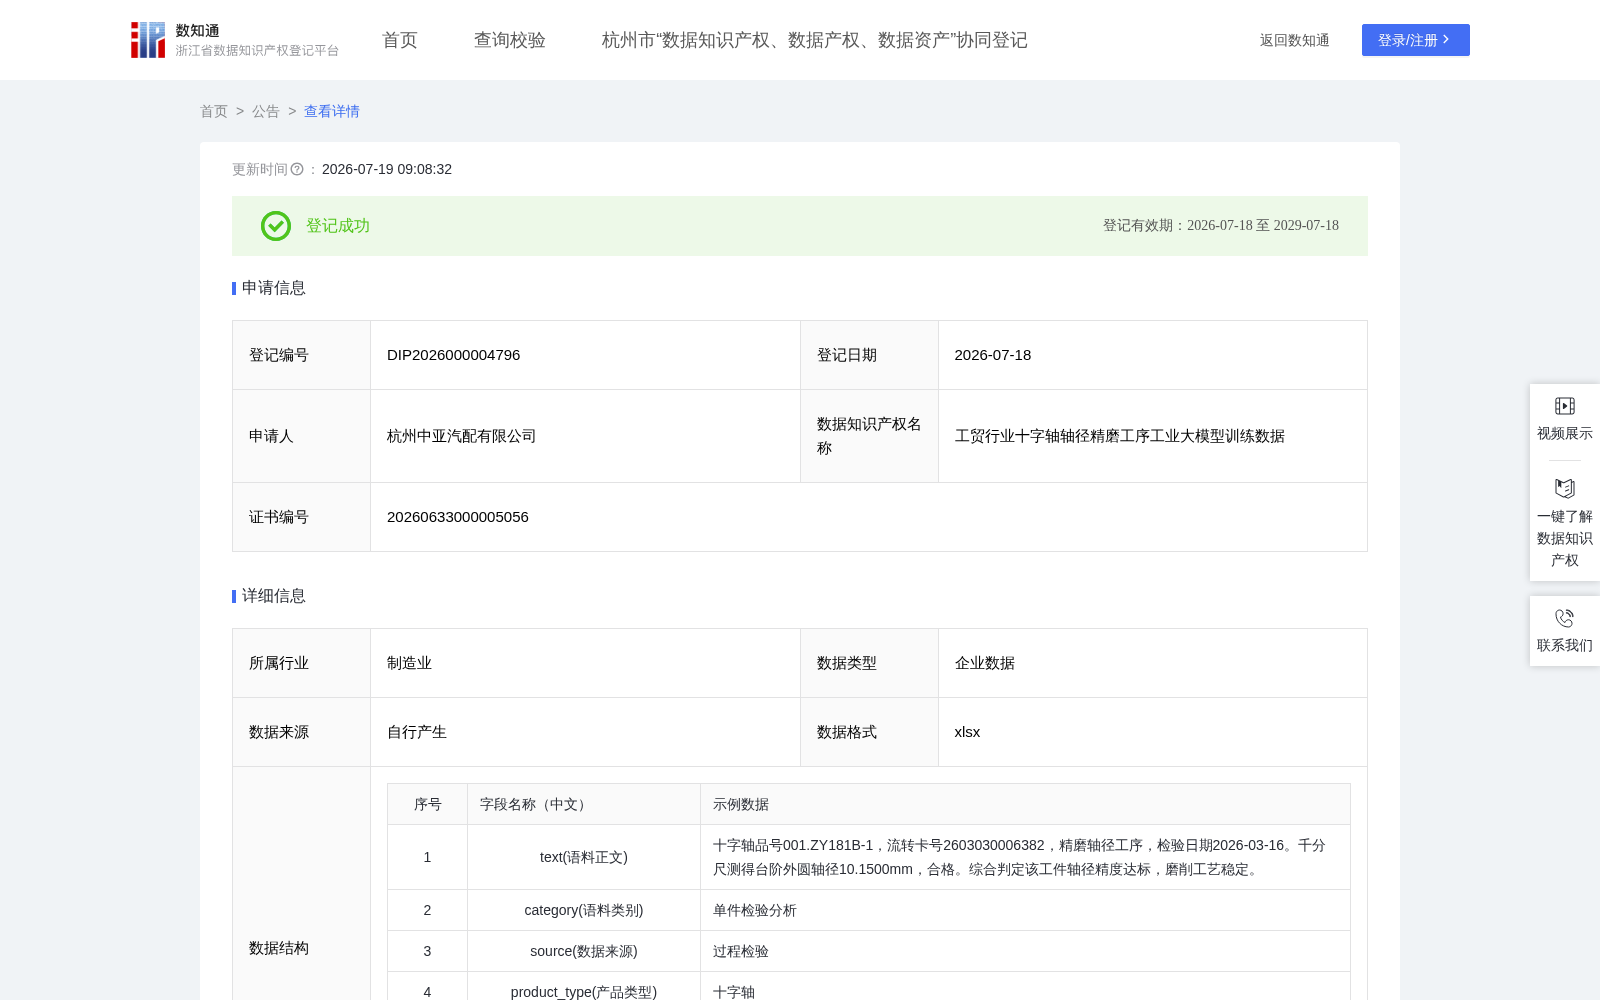Image resolution: width=1600 pixels, height=1000 pixels.
Task: Select certificate number 20260633000005056
Action: pos(458,517)
